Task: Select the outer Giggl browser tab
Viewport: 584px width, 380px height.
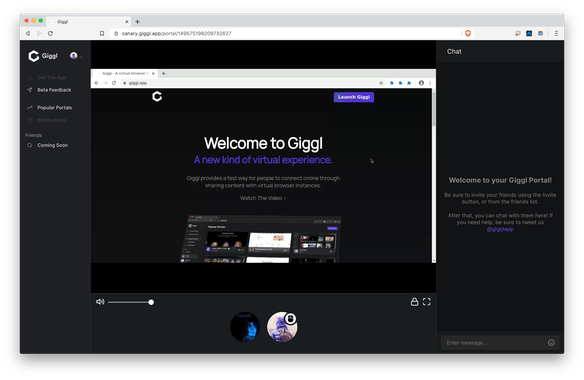Action: [89, 22]
